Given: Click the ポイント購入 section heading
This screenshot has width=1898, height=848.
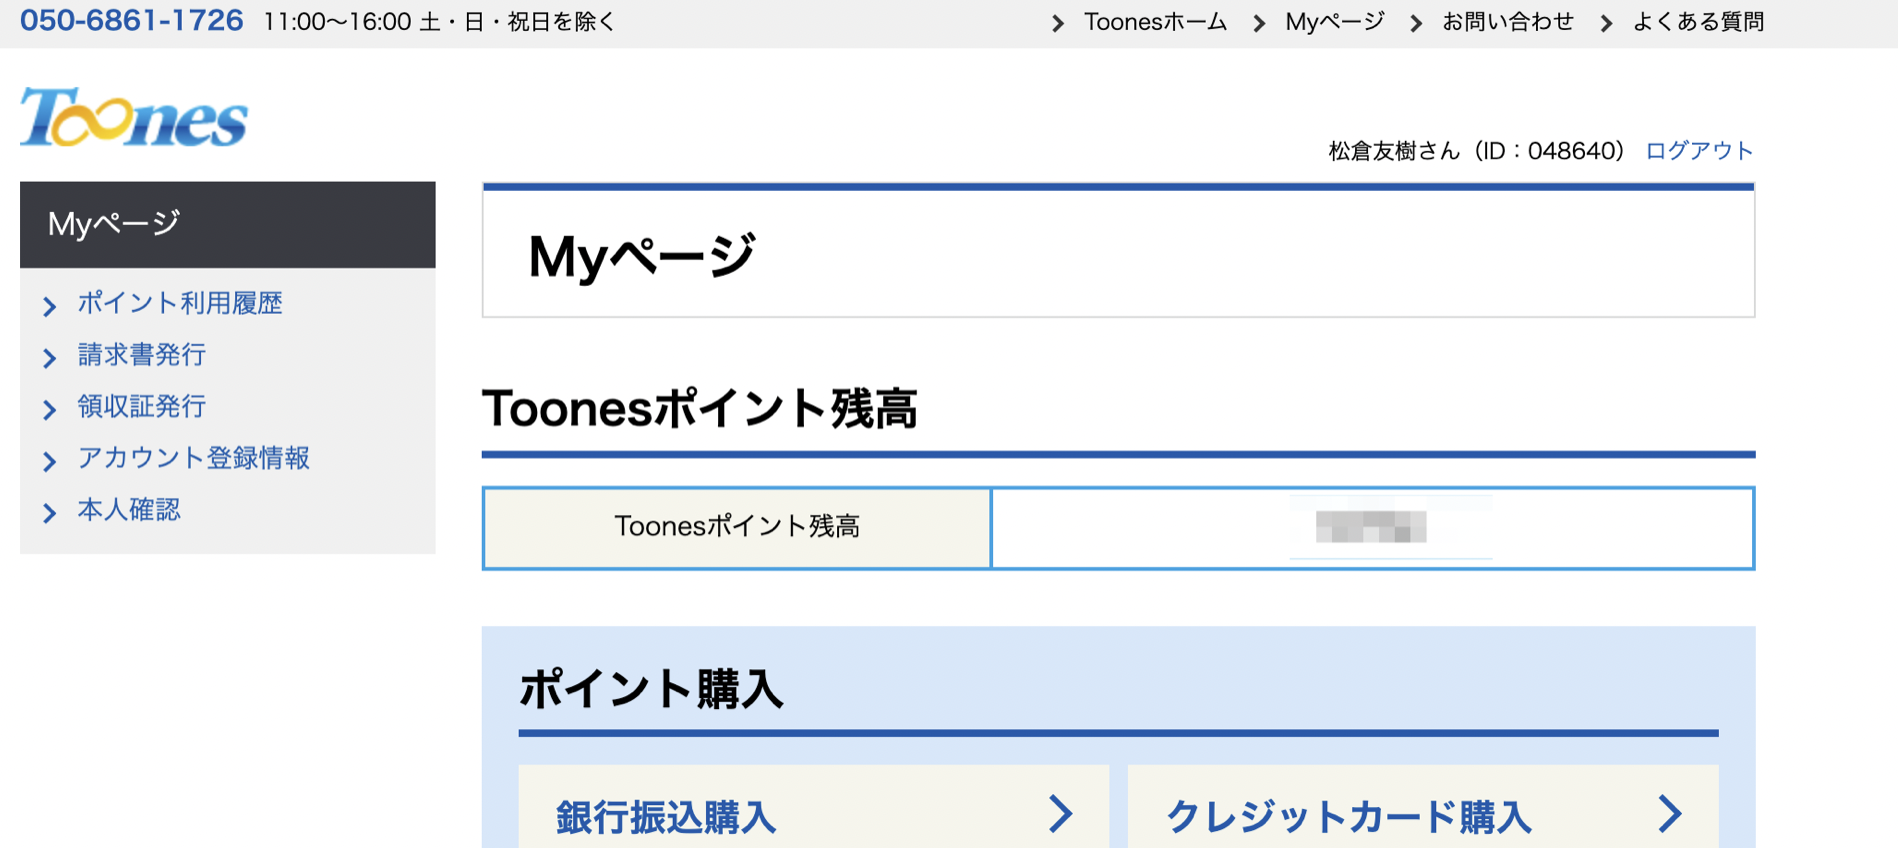Looking at the screenshot, I should tap(651, 690).
